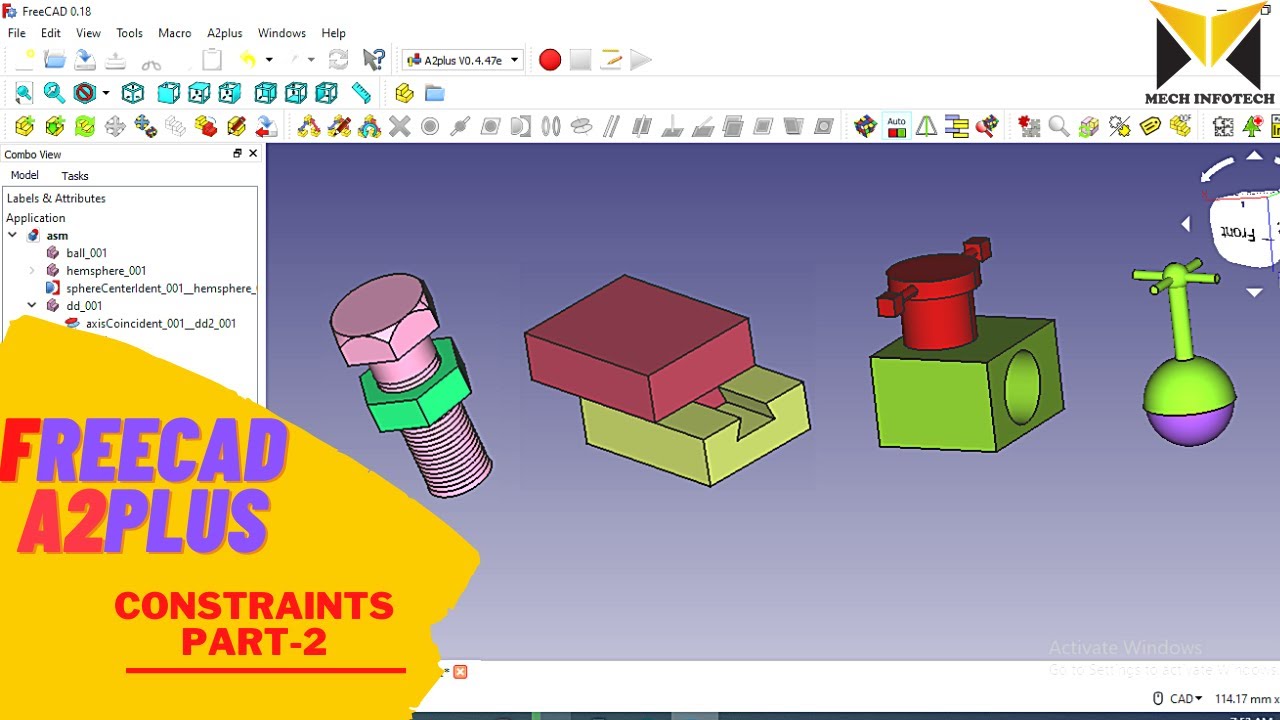Switch to isometric view cube

(133, 93)
